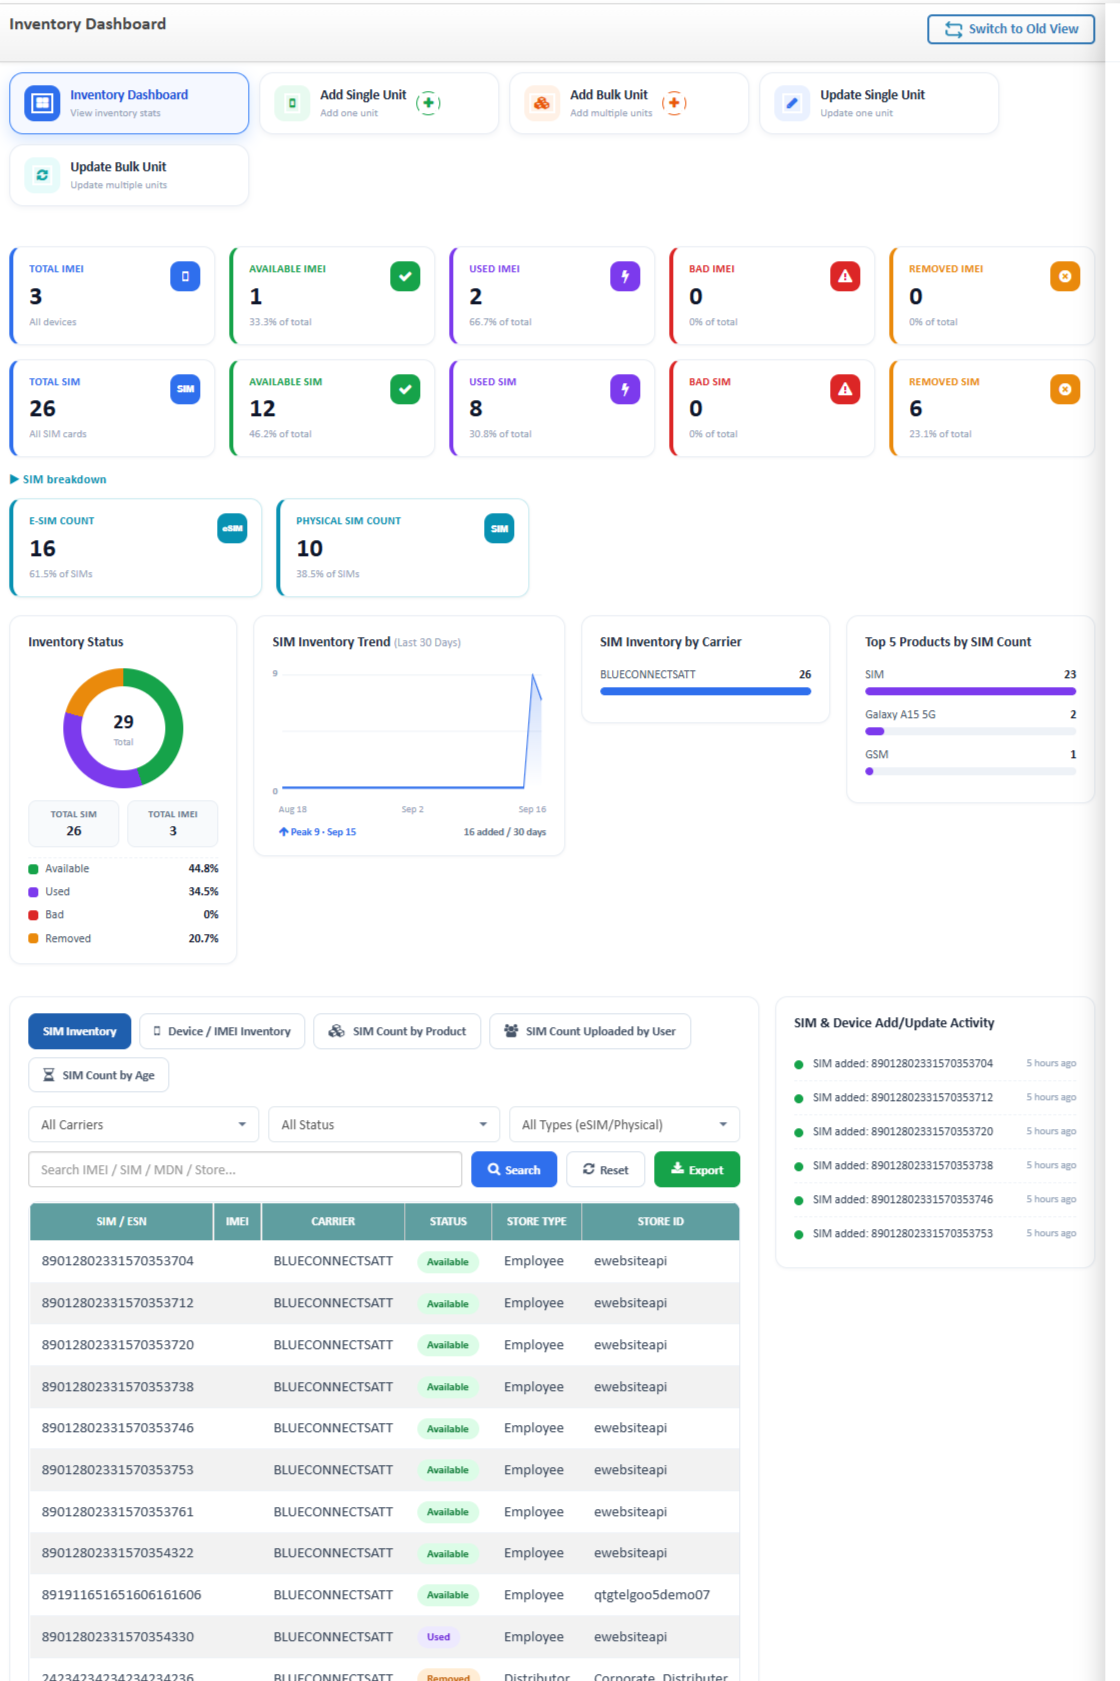The width and height of the screenshot is (1120, 1681).
Task: Collapse the SIM breakdown section
Action: pyautogui.click(x=58, y=479)
